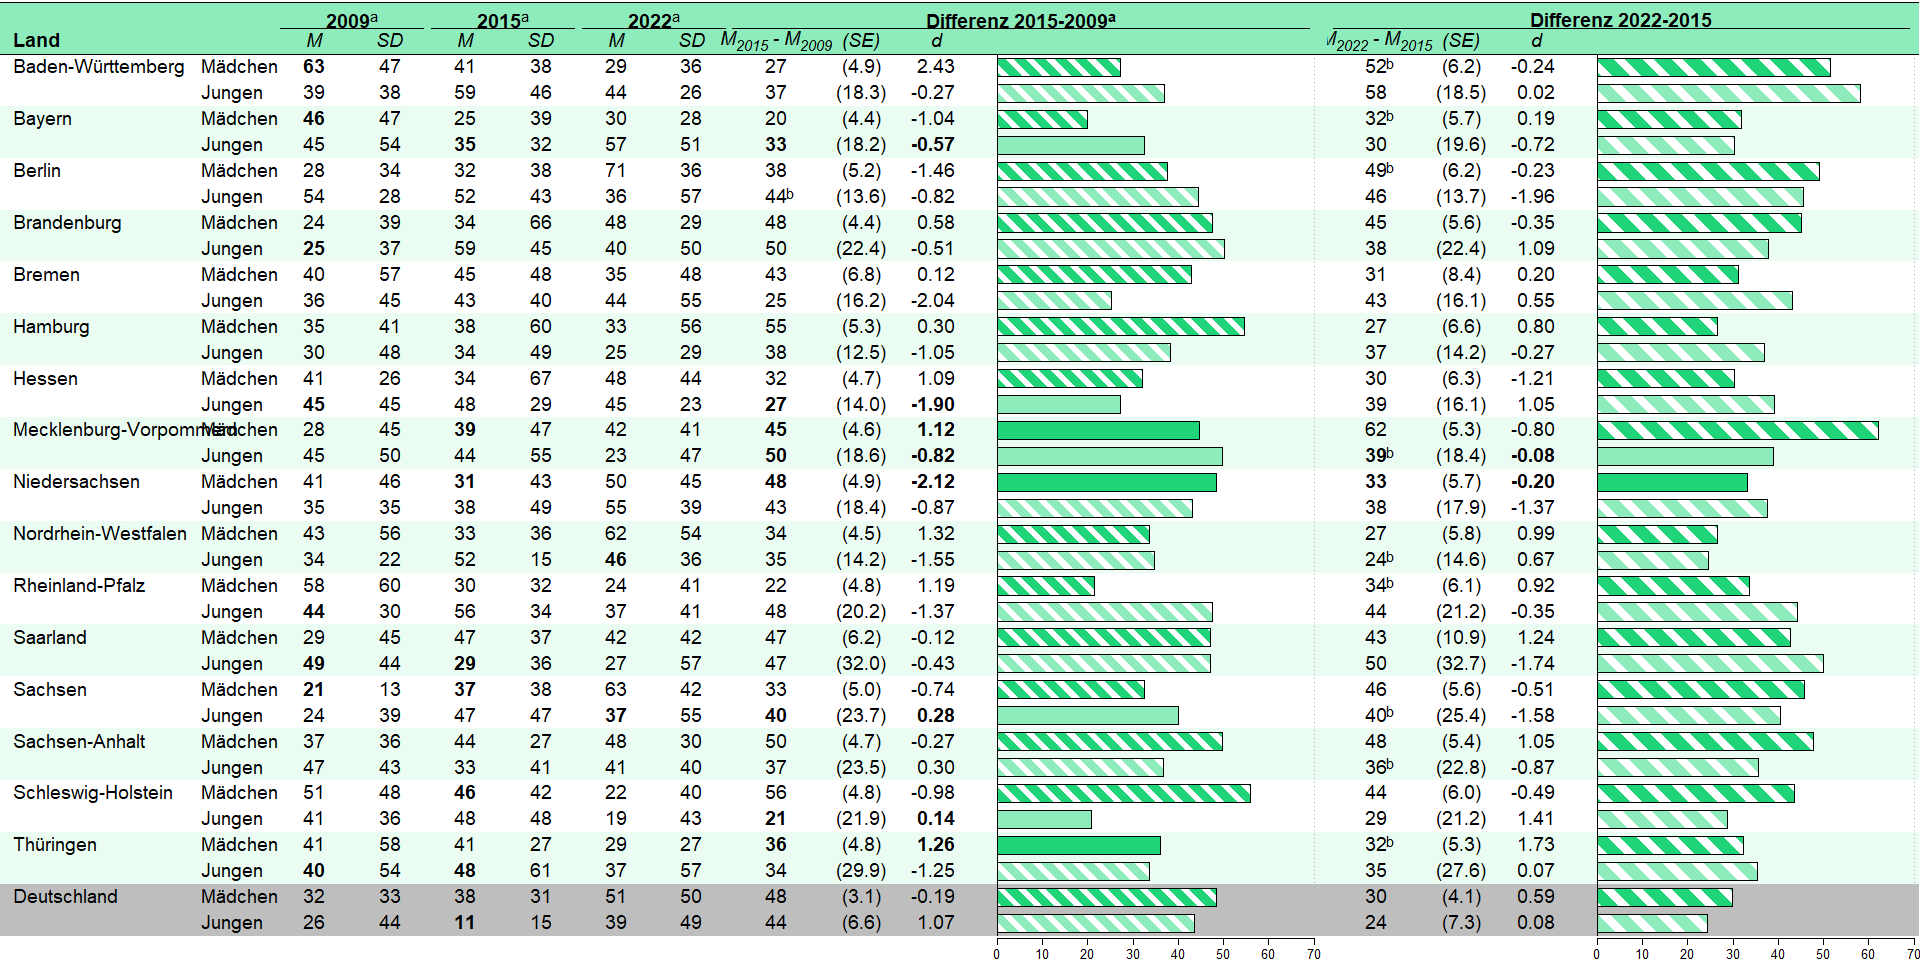Select the Nordrhein-Westfalen row label
The height and width of the screenshot is (960, 1920).
(x=100, y=534)
